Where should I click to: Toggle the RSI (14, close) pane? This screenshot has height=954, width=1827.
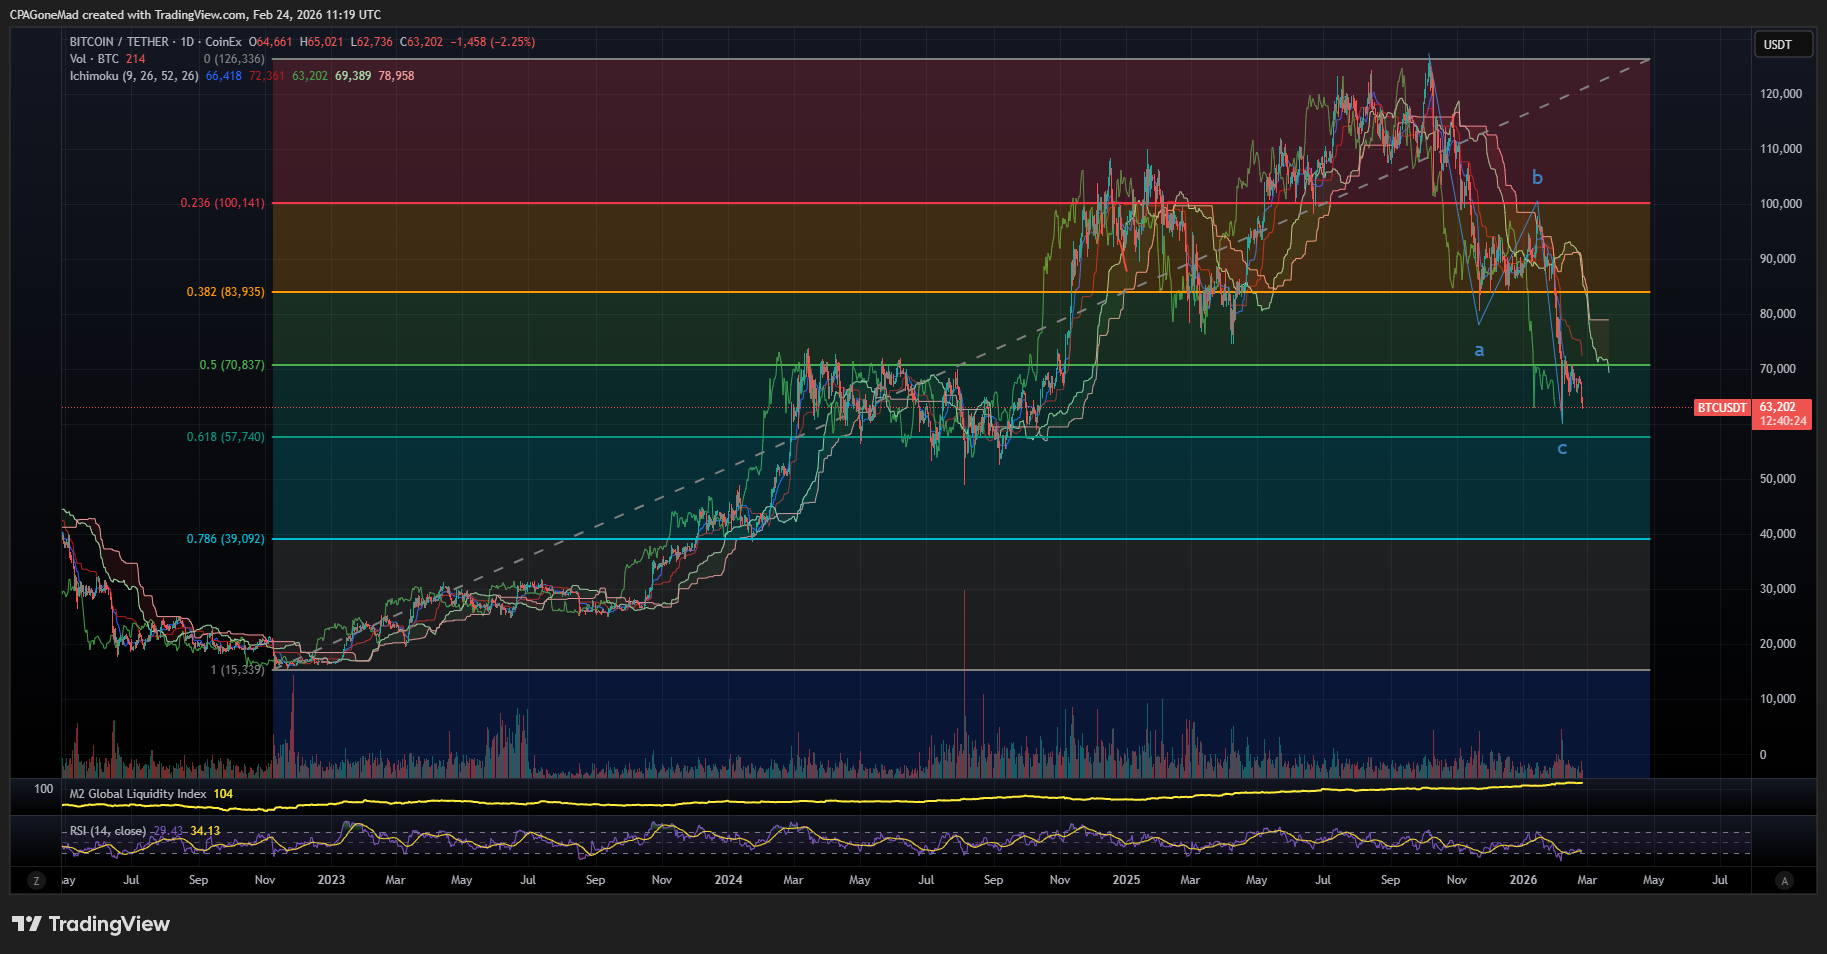107,830
